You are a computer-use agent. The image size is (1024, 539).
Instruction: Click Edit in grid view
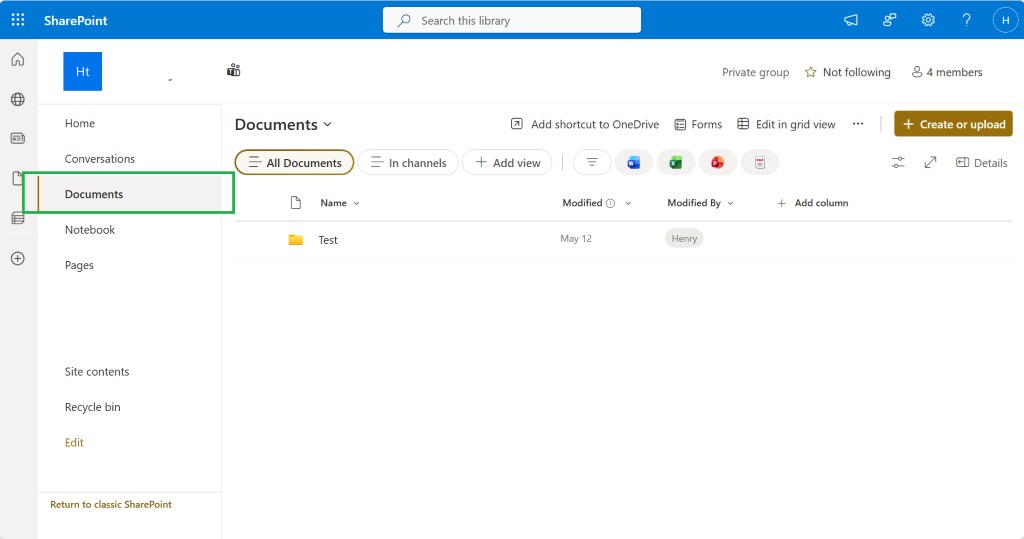786,124
